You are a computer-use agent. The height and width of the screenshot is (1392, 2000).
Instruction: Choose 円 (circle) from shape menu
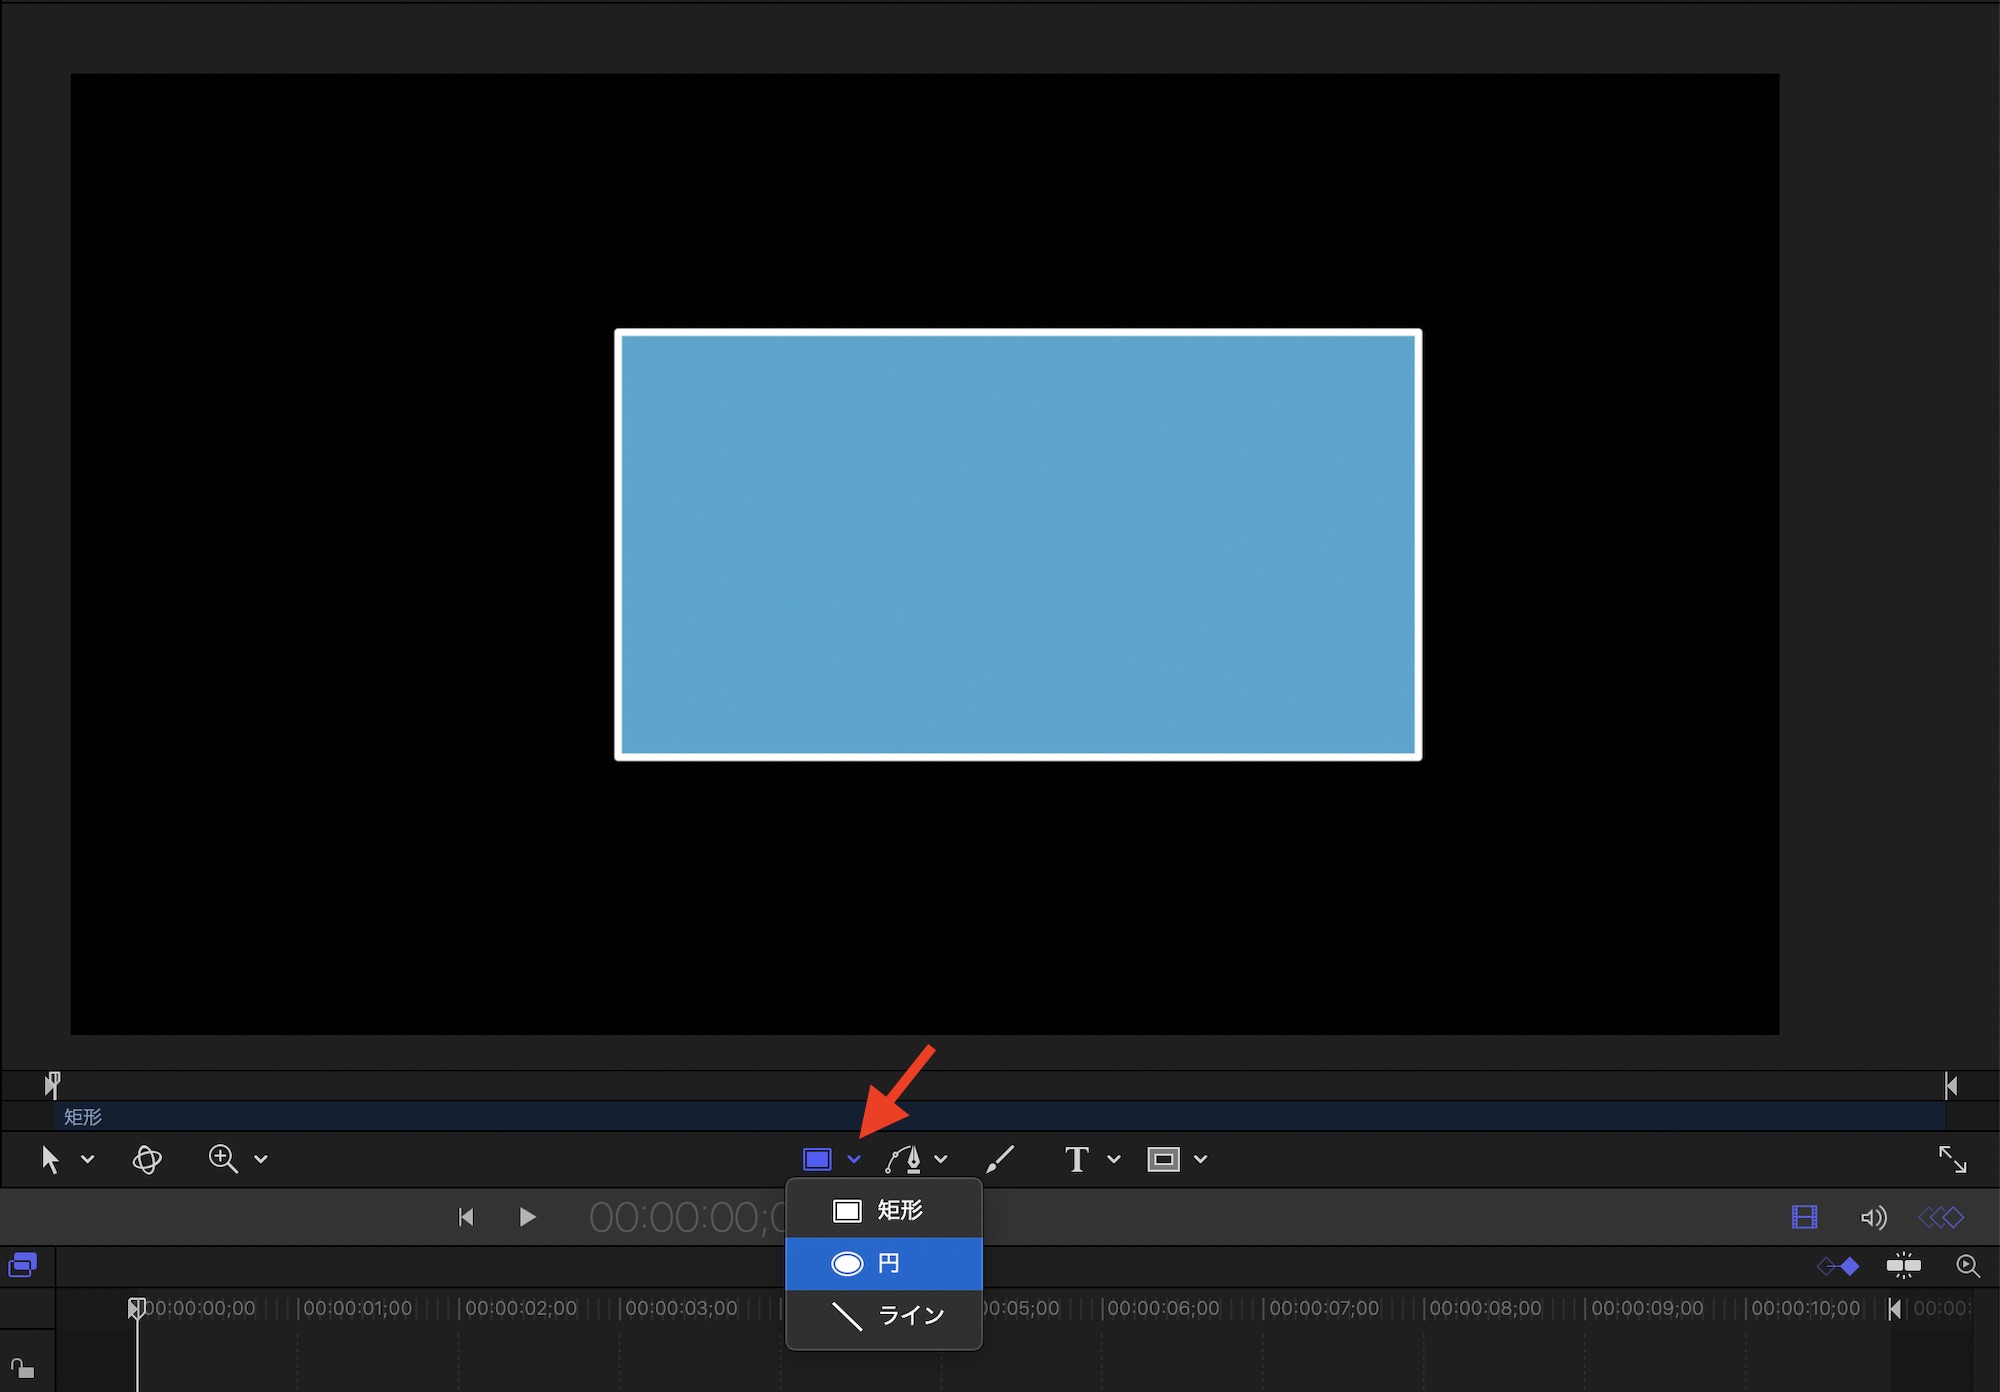pos(884,1264)
